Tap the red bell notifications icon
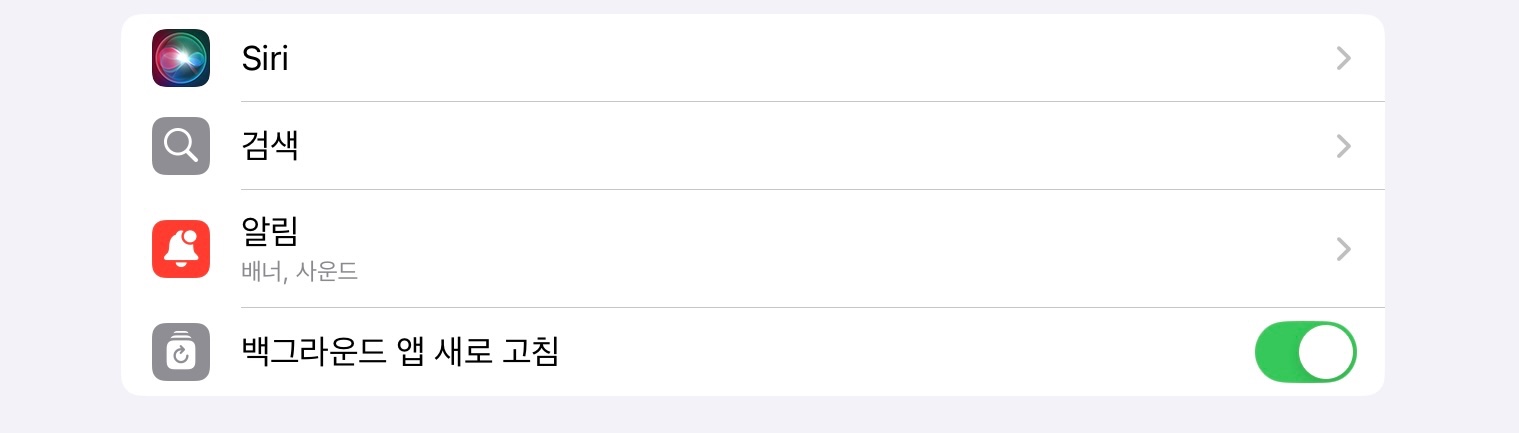The height and width of the screenshot is (433, 1519). tap(181, 248)
